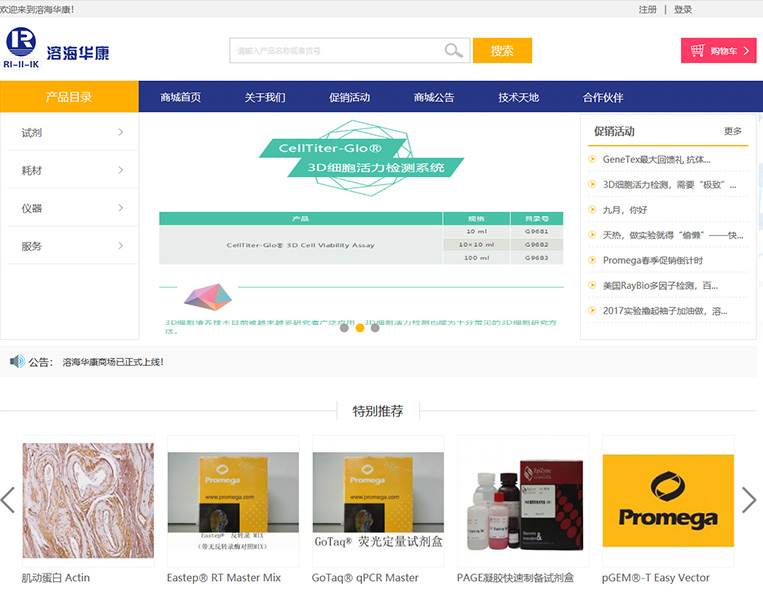Go to 促销活动 in the navigation bar
The height and width of the screenshot is (606, 763).
(349, 97)
